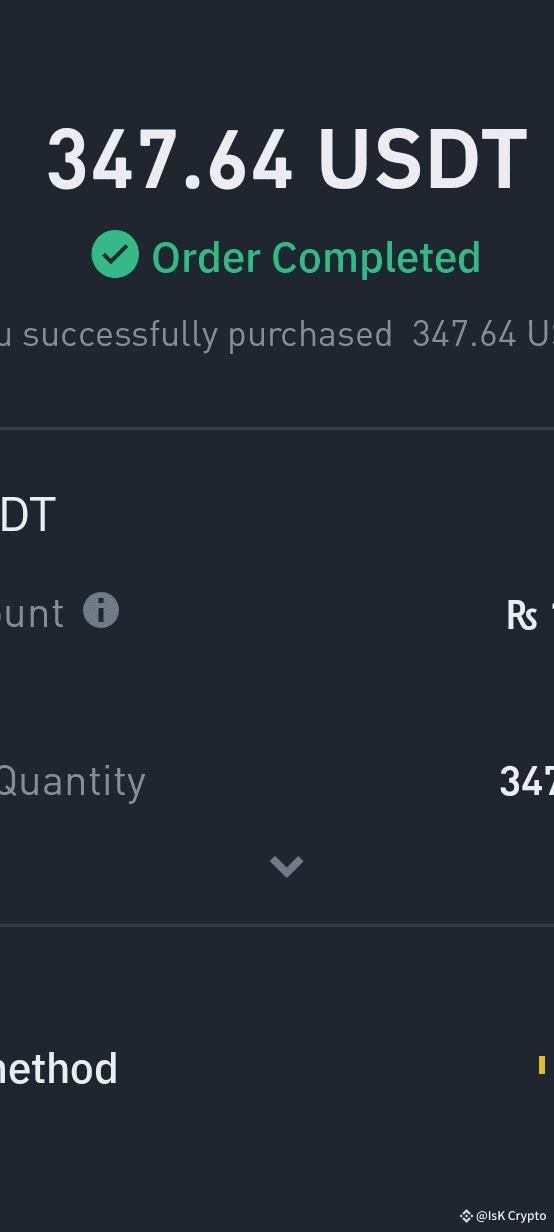Image resolution: width=554 pixels, height=1232 pixels.
Task: Click the green order completed checkmark icon
Action: [x=115, y=254]
